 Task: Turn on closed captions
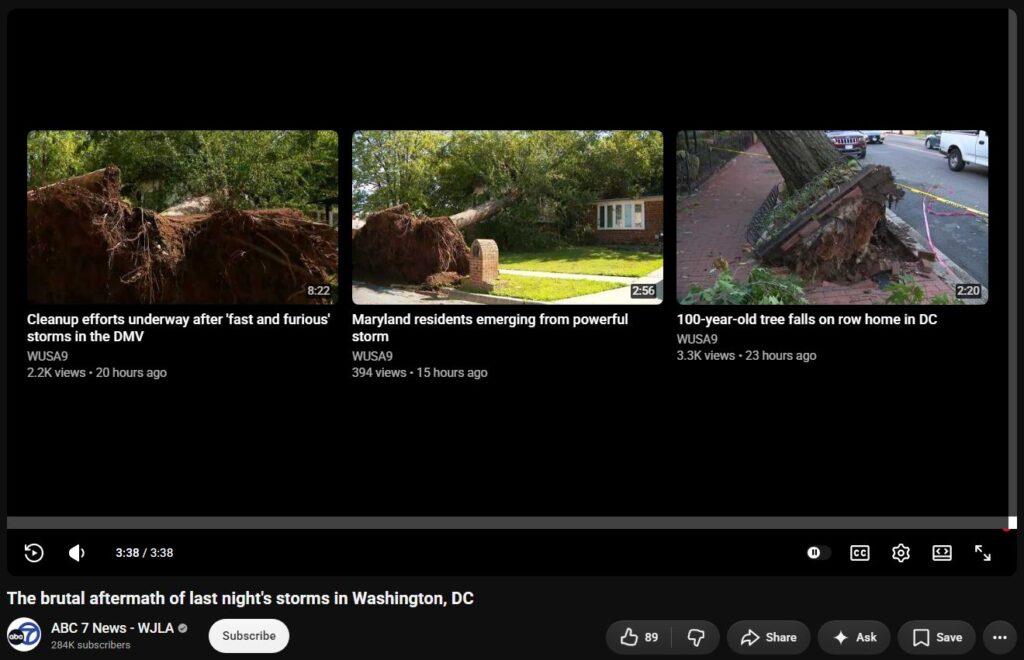tap(859, 553)
